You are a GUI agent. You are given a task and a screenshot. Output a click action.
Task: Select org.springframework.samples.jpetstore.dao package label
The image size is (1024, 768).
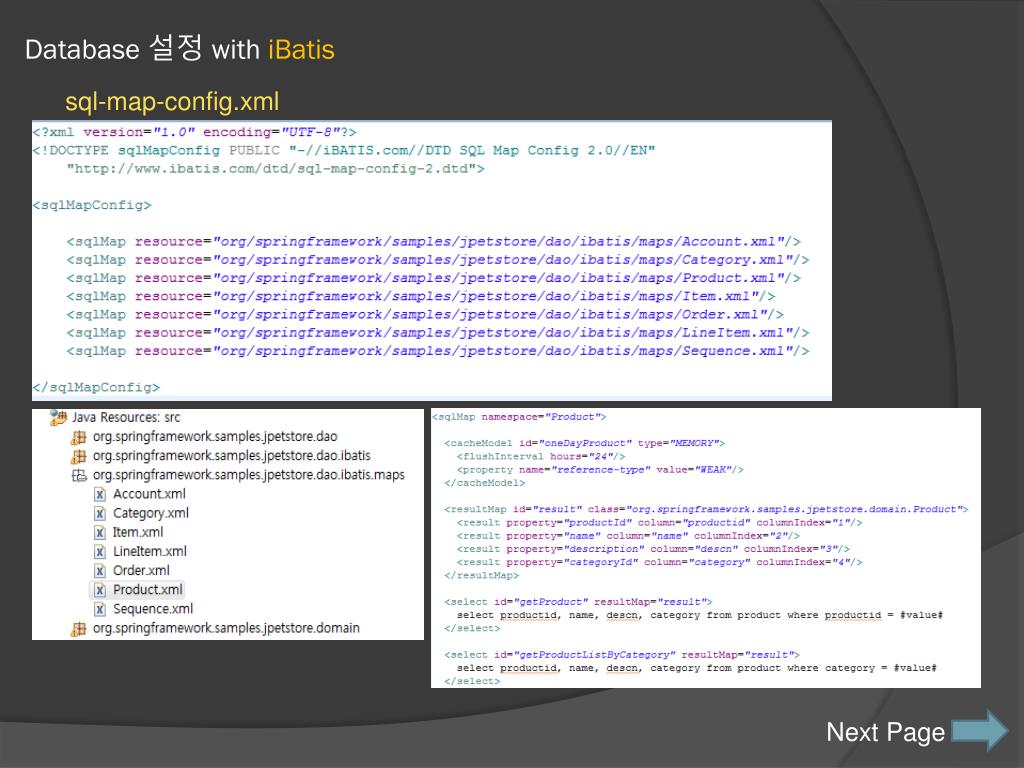[215, 436]
